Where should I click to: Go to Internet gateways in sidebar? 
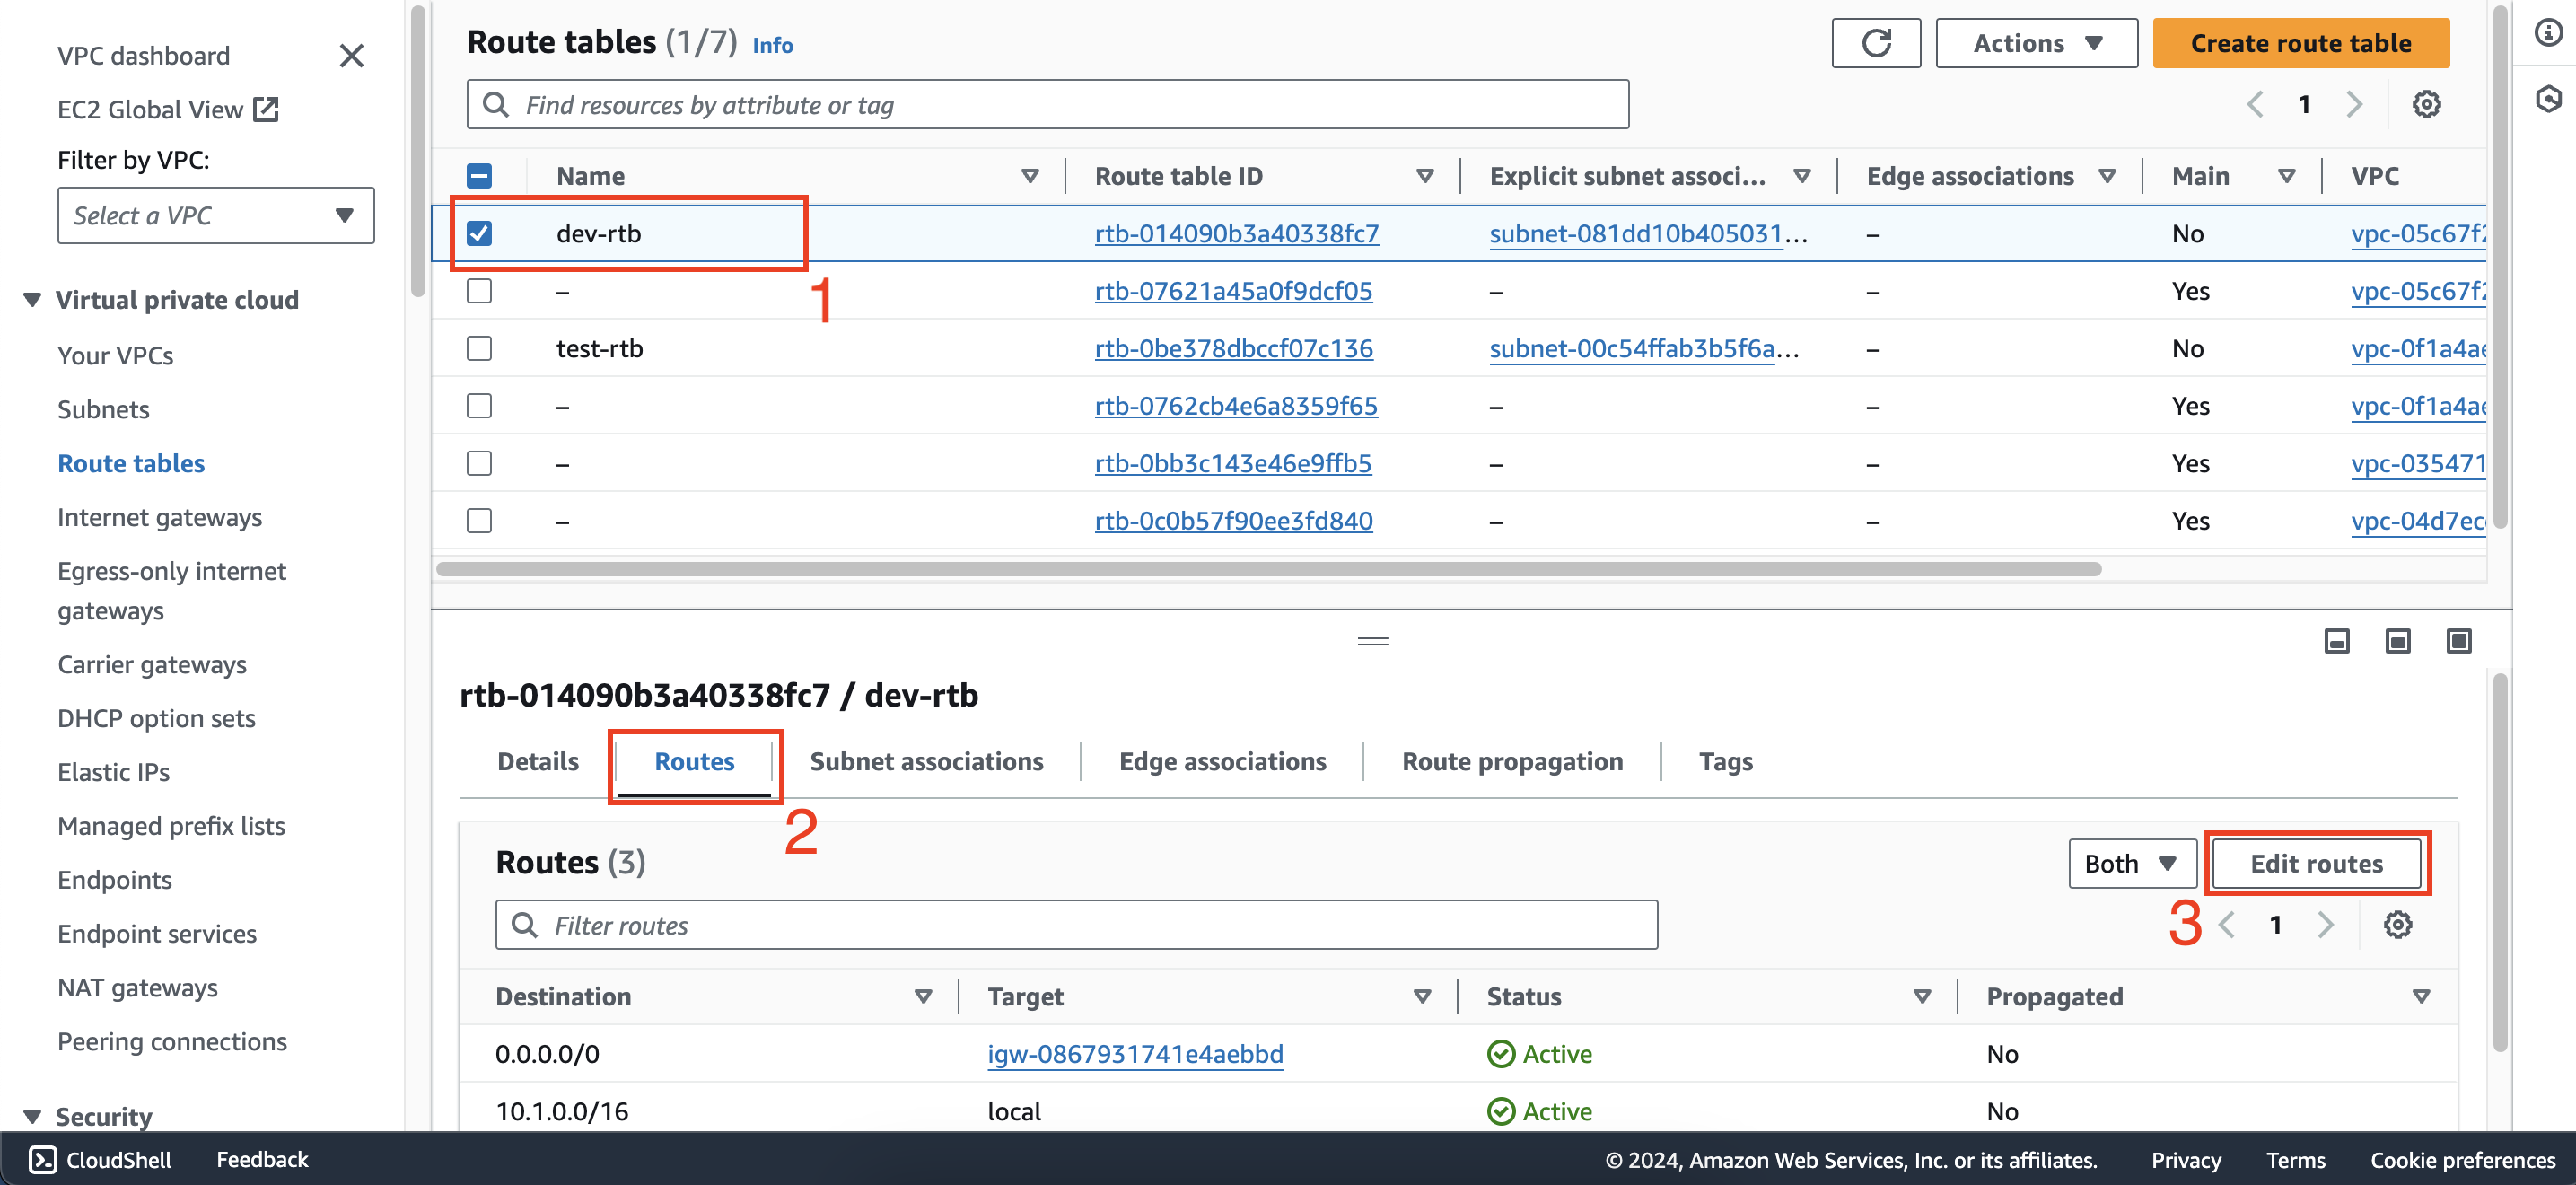160,518
